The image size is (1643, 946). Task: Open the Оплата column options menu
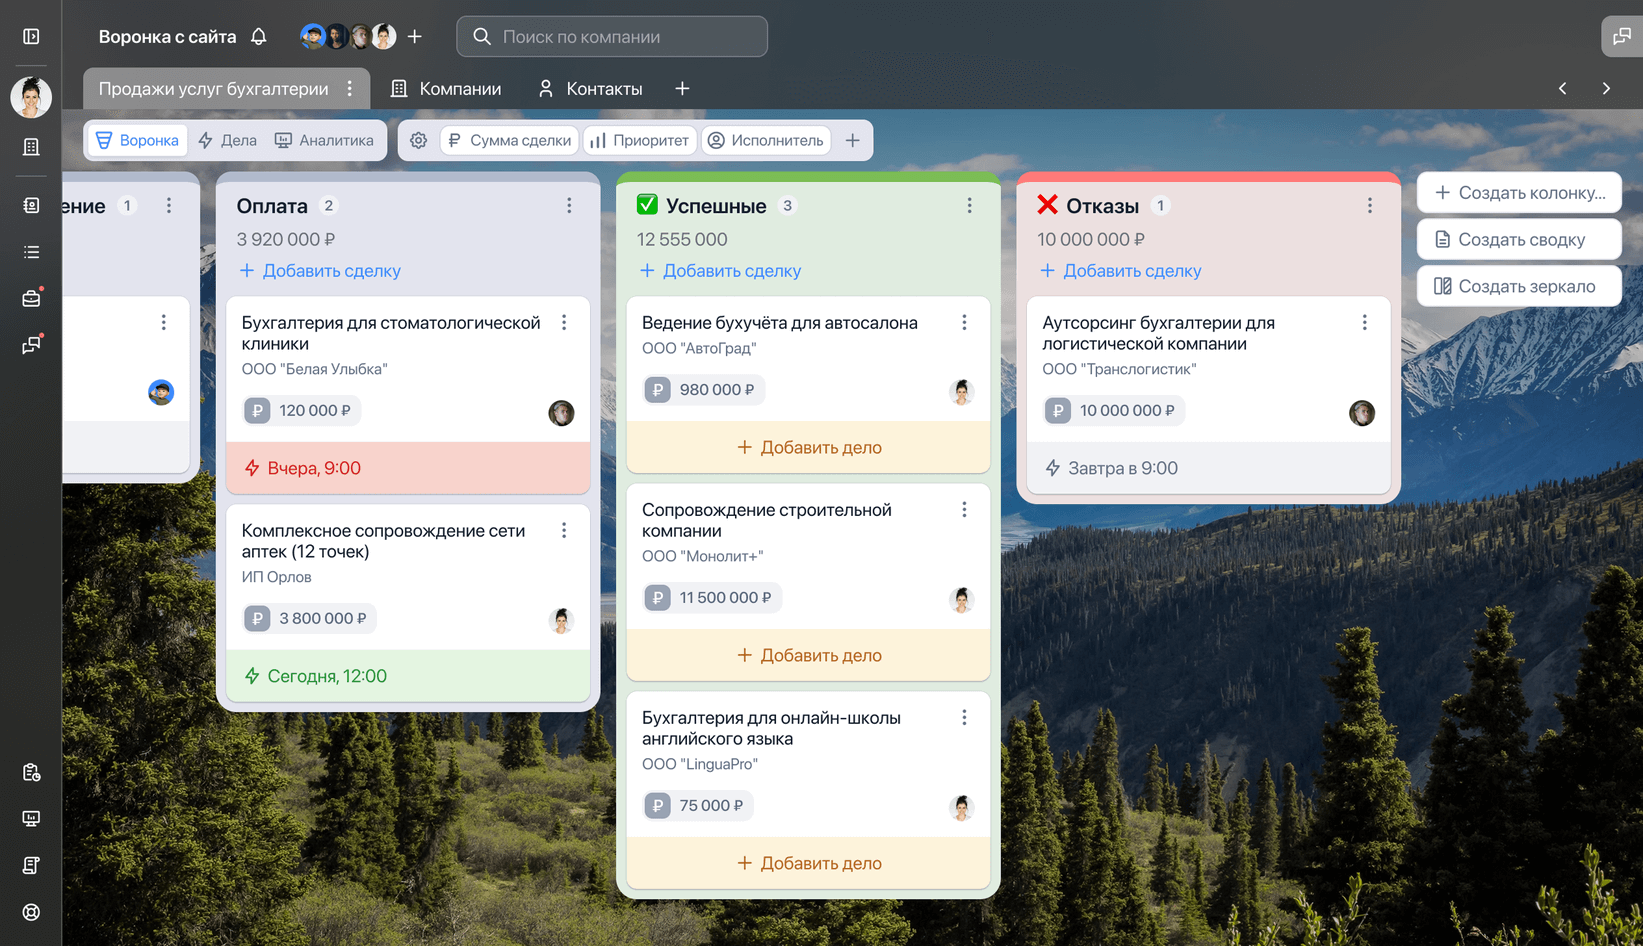pos(569,206)
